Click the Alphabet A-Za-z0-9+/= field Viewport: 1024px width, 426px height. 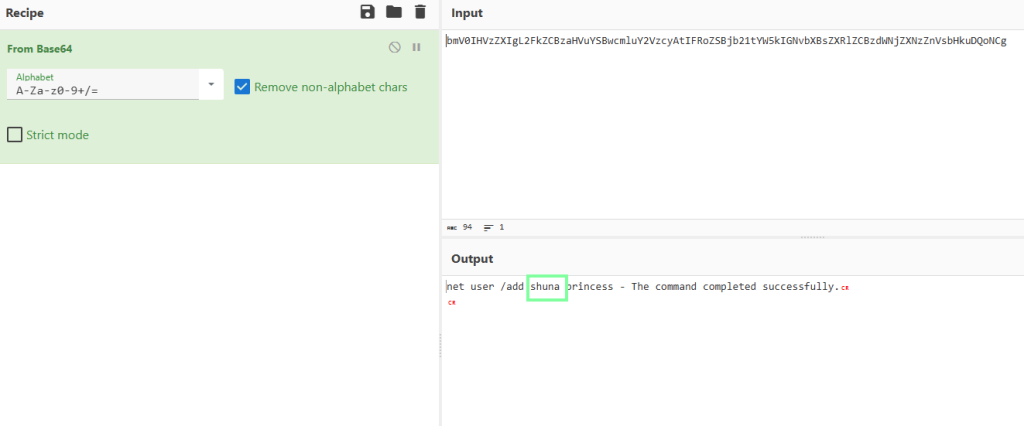coord(100,89)
